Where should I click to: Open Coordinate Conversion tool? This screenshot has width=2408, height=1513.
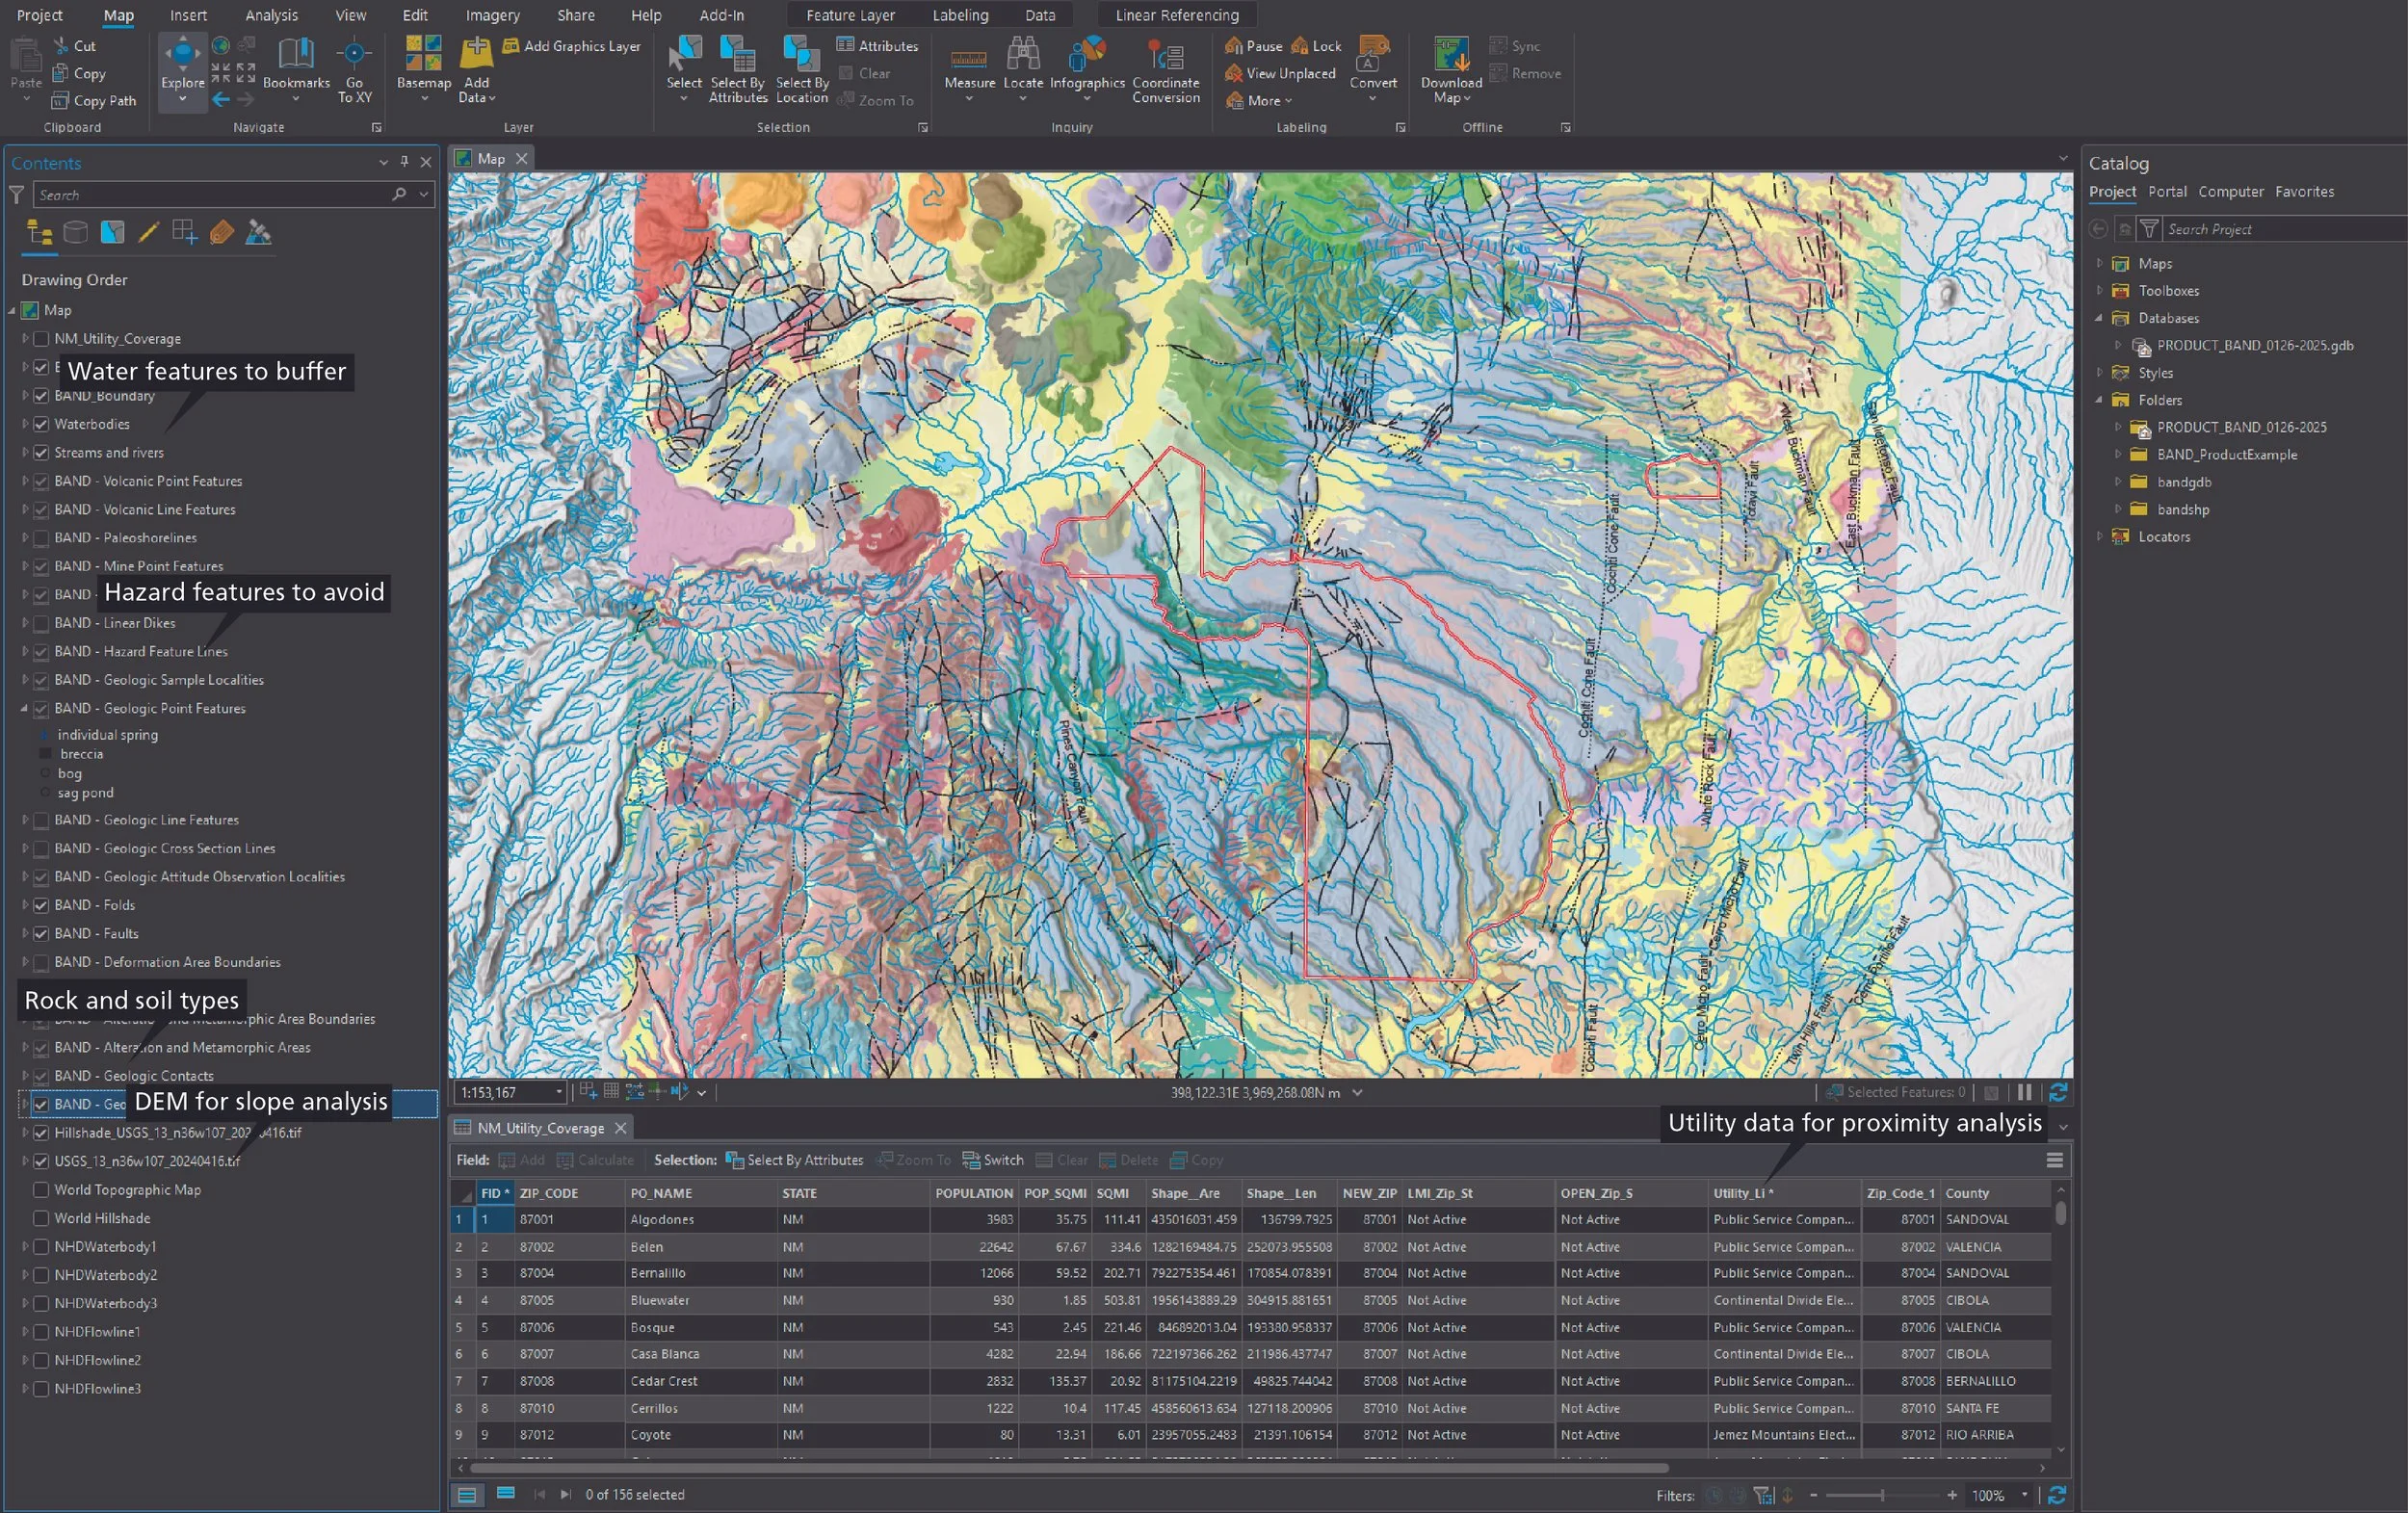1165,55
